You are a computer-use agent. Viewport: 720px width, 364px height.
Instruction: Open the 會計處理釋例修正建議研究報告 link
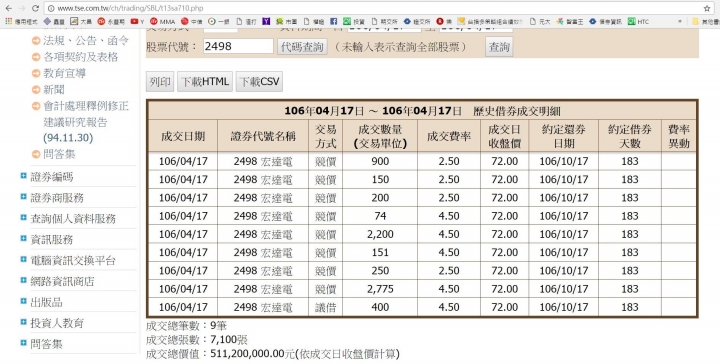pyautogui.click(x=86, y=122)
